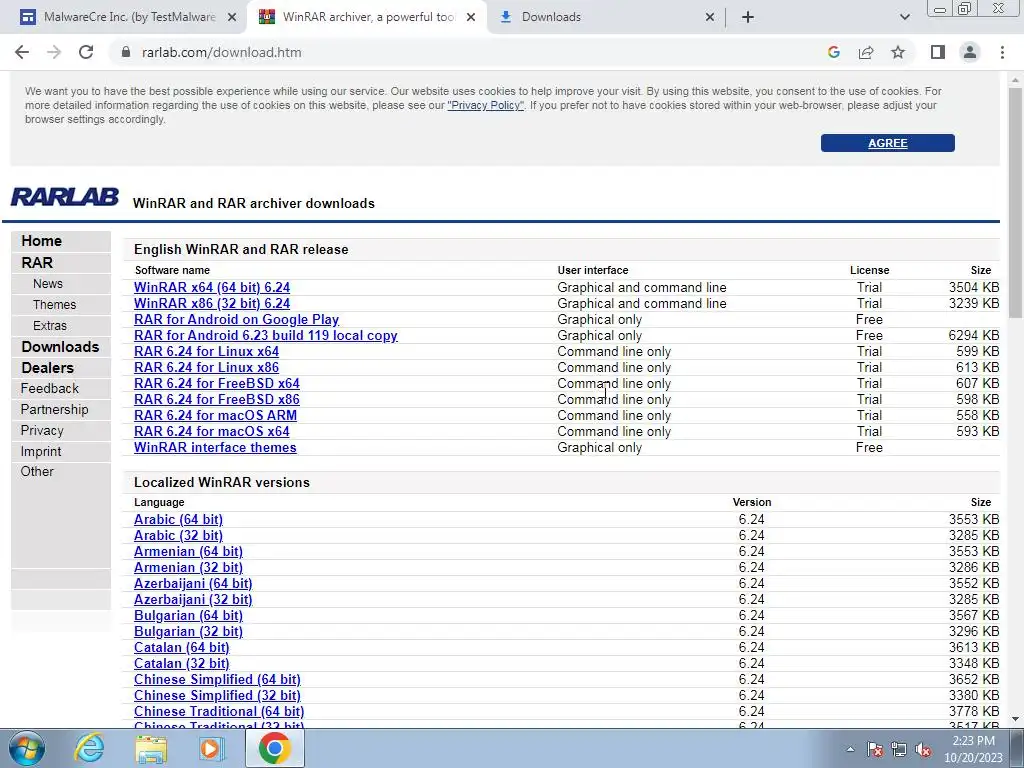This screenshot has width=1024, height=768.
Task: Download WinRAR x64 (64 bit) 6.24
Action: [x=212, y=287]
